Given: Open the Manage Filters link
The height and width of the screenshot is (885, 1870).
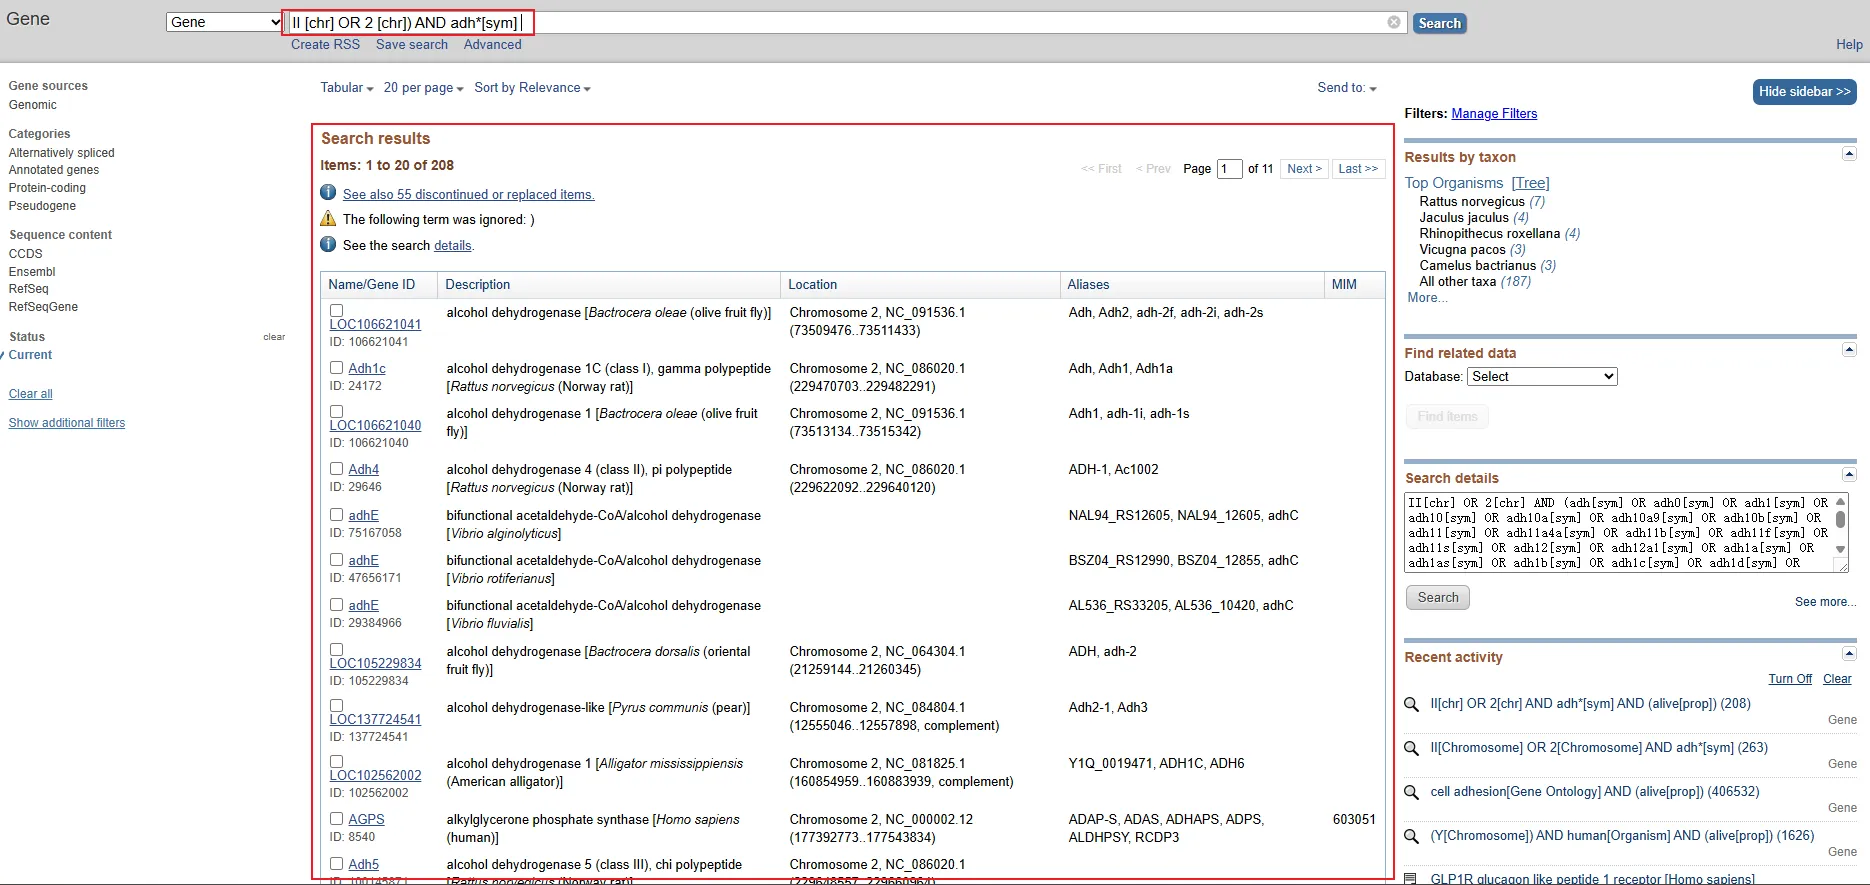Looking at the screenshot, I should tap(1494, 114).
